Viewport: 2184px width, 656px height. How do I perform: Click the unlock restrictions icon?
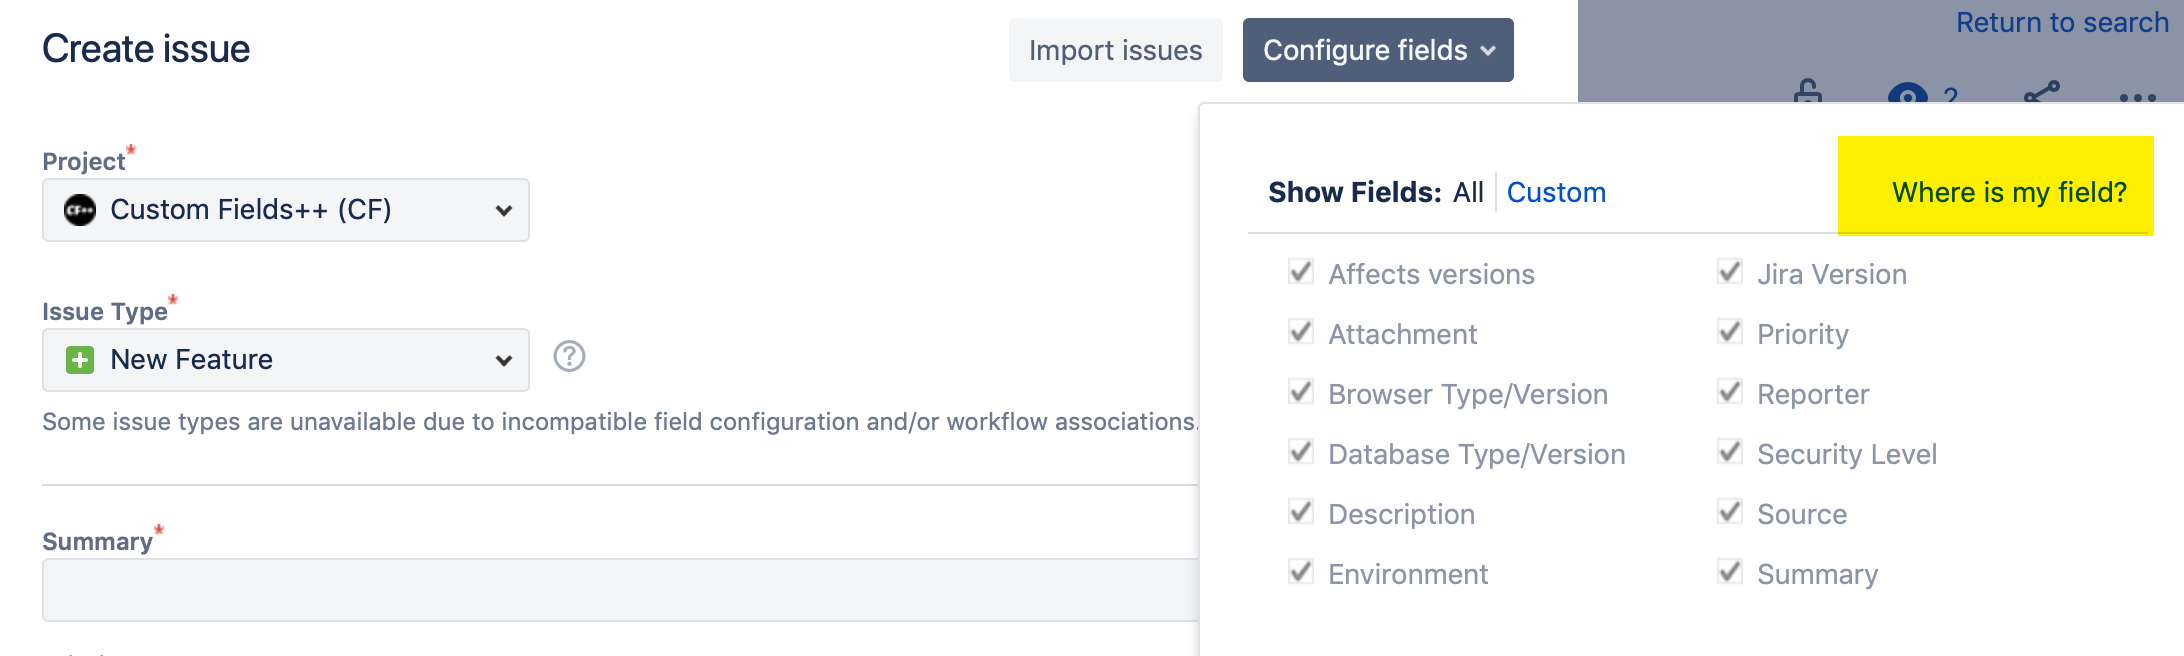(x=1808, y=95)
